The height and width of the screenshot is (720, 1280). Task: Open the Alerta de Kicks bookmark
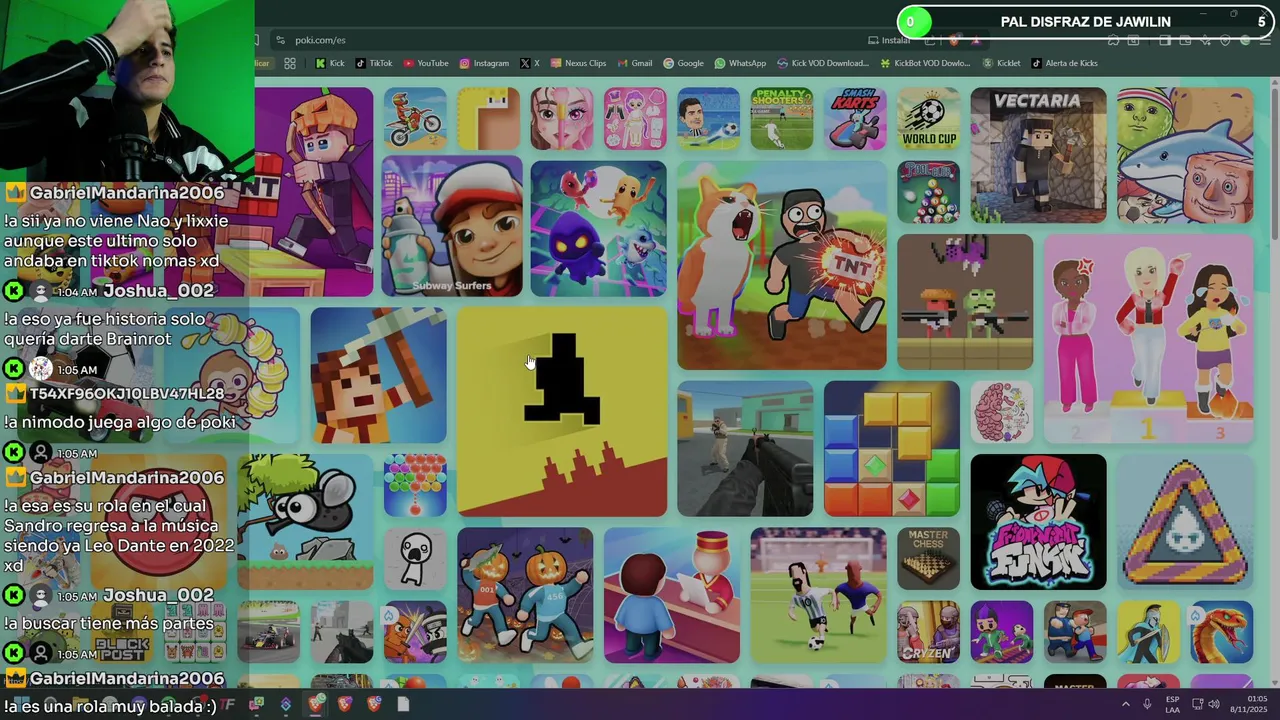1063,63
